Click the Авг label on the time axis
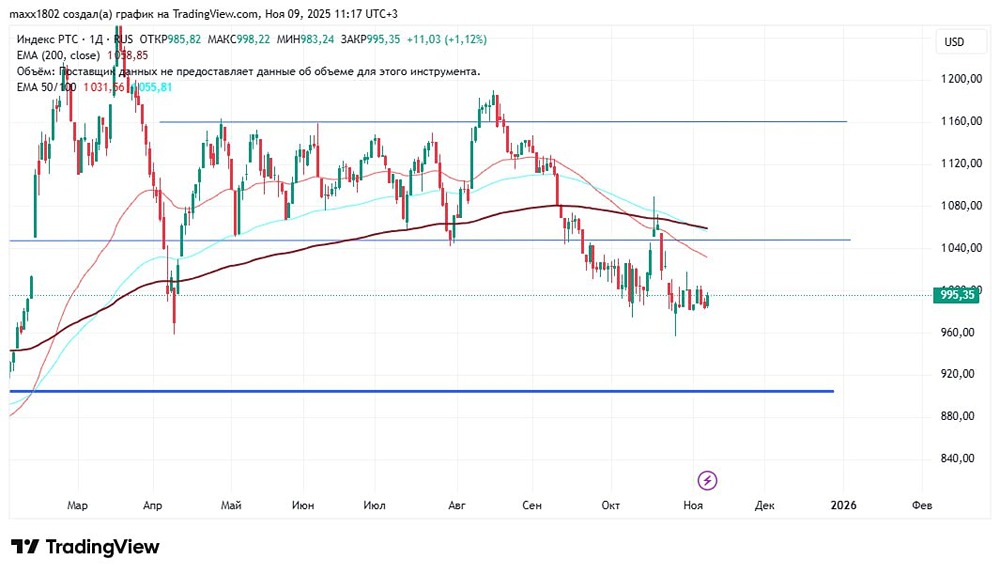The width and height of the screenshot is (1000, 575). (x=458, y=506)
